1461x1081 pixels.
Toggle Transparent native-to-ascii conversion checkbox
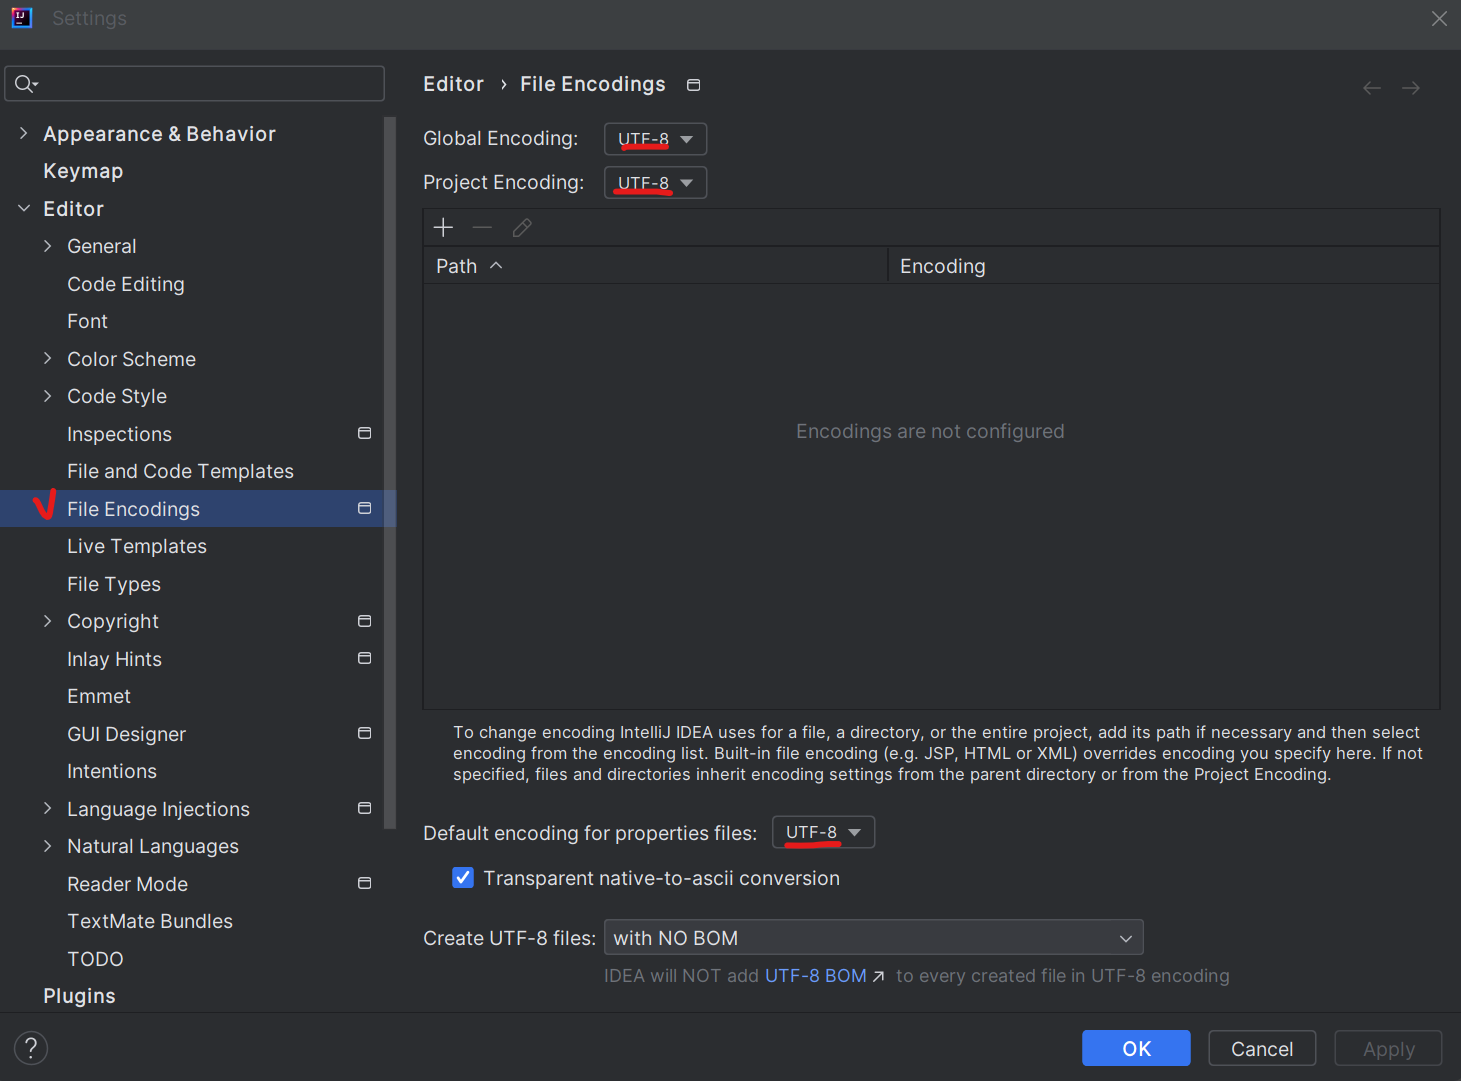pyautogui.click(x=463, y=878)
